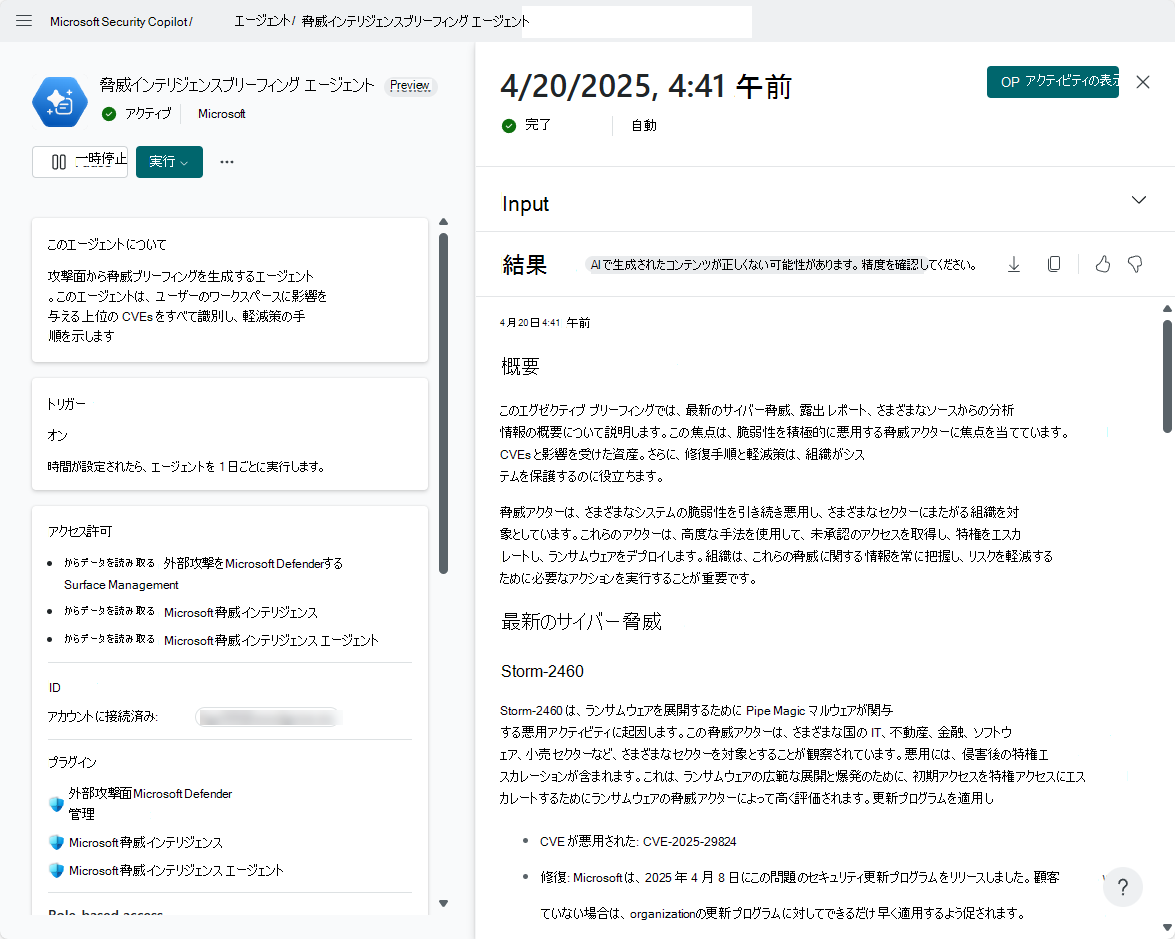Copy the results to clipboard
The height and width of the screenshot is (939, 1175).
(x=1054, y=264)
